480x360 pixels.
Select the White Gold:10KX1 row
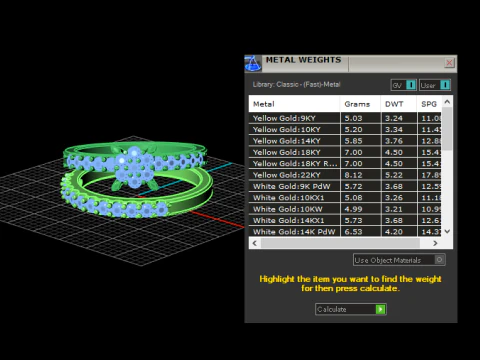click(x=345, y=198)
